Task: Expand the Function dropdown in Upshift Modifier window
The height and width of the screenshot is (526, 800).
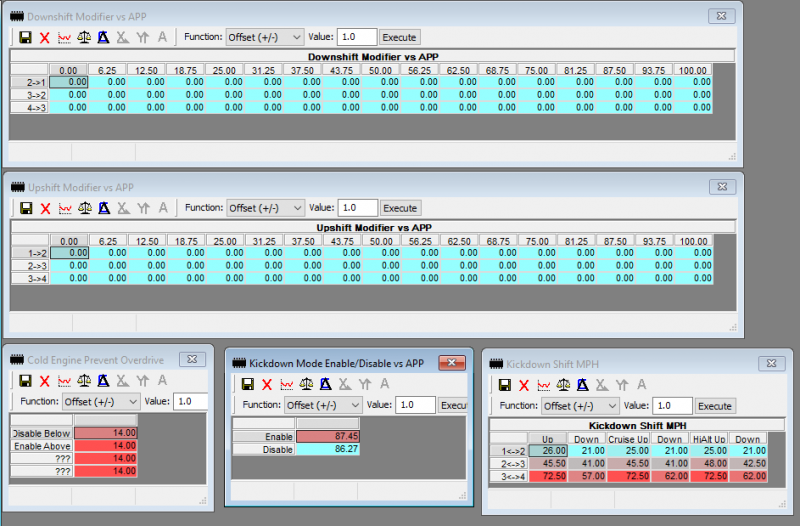Action: point(264,208)
